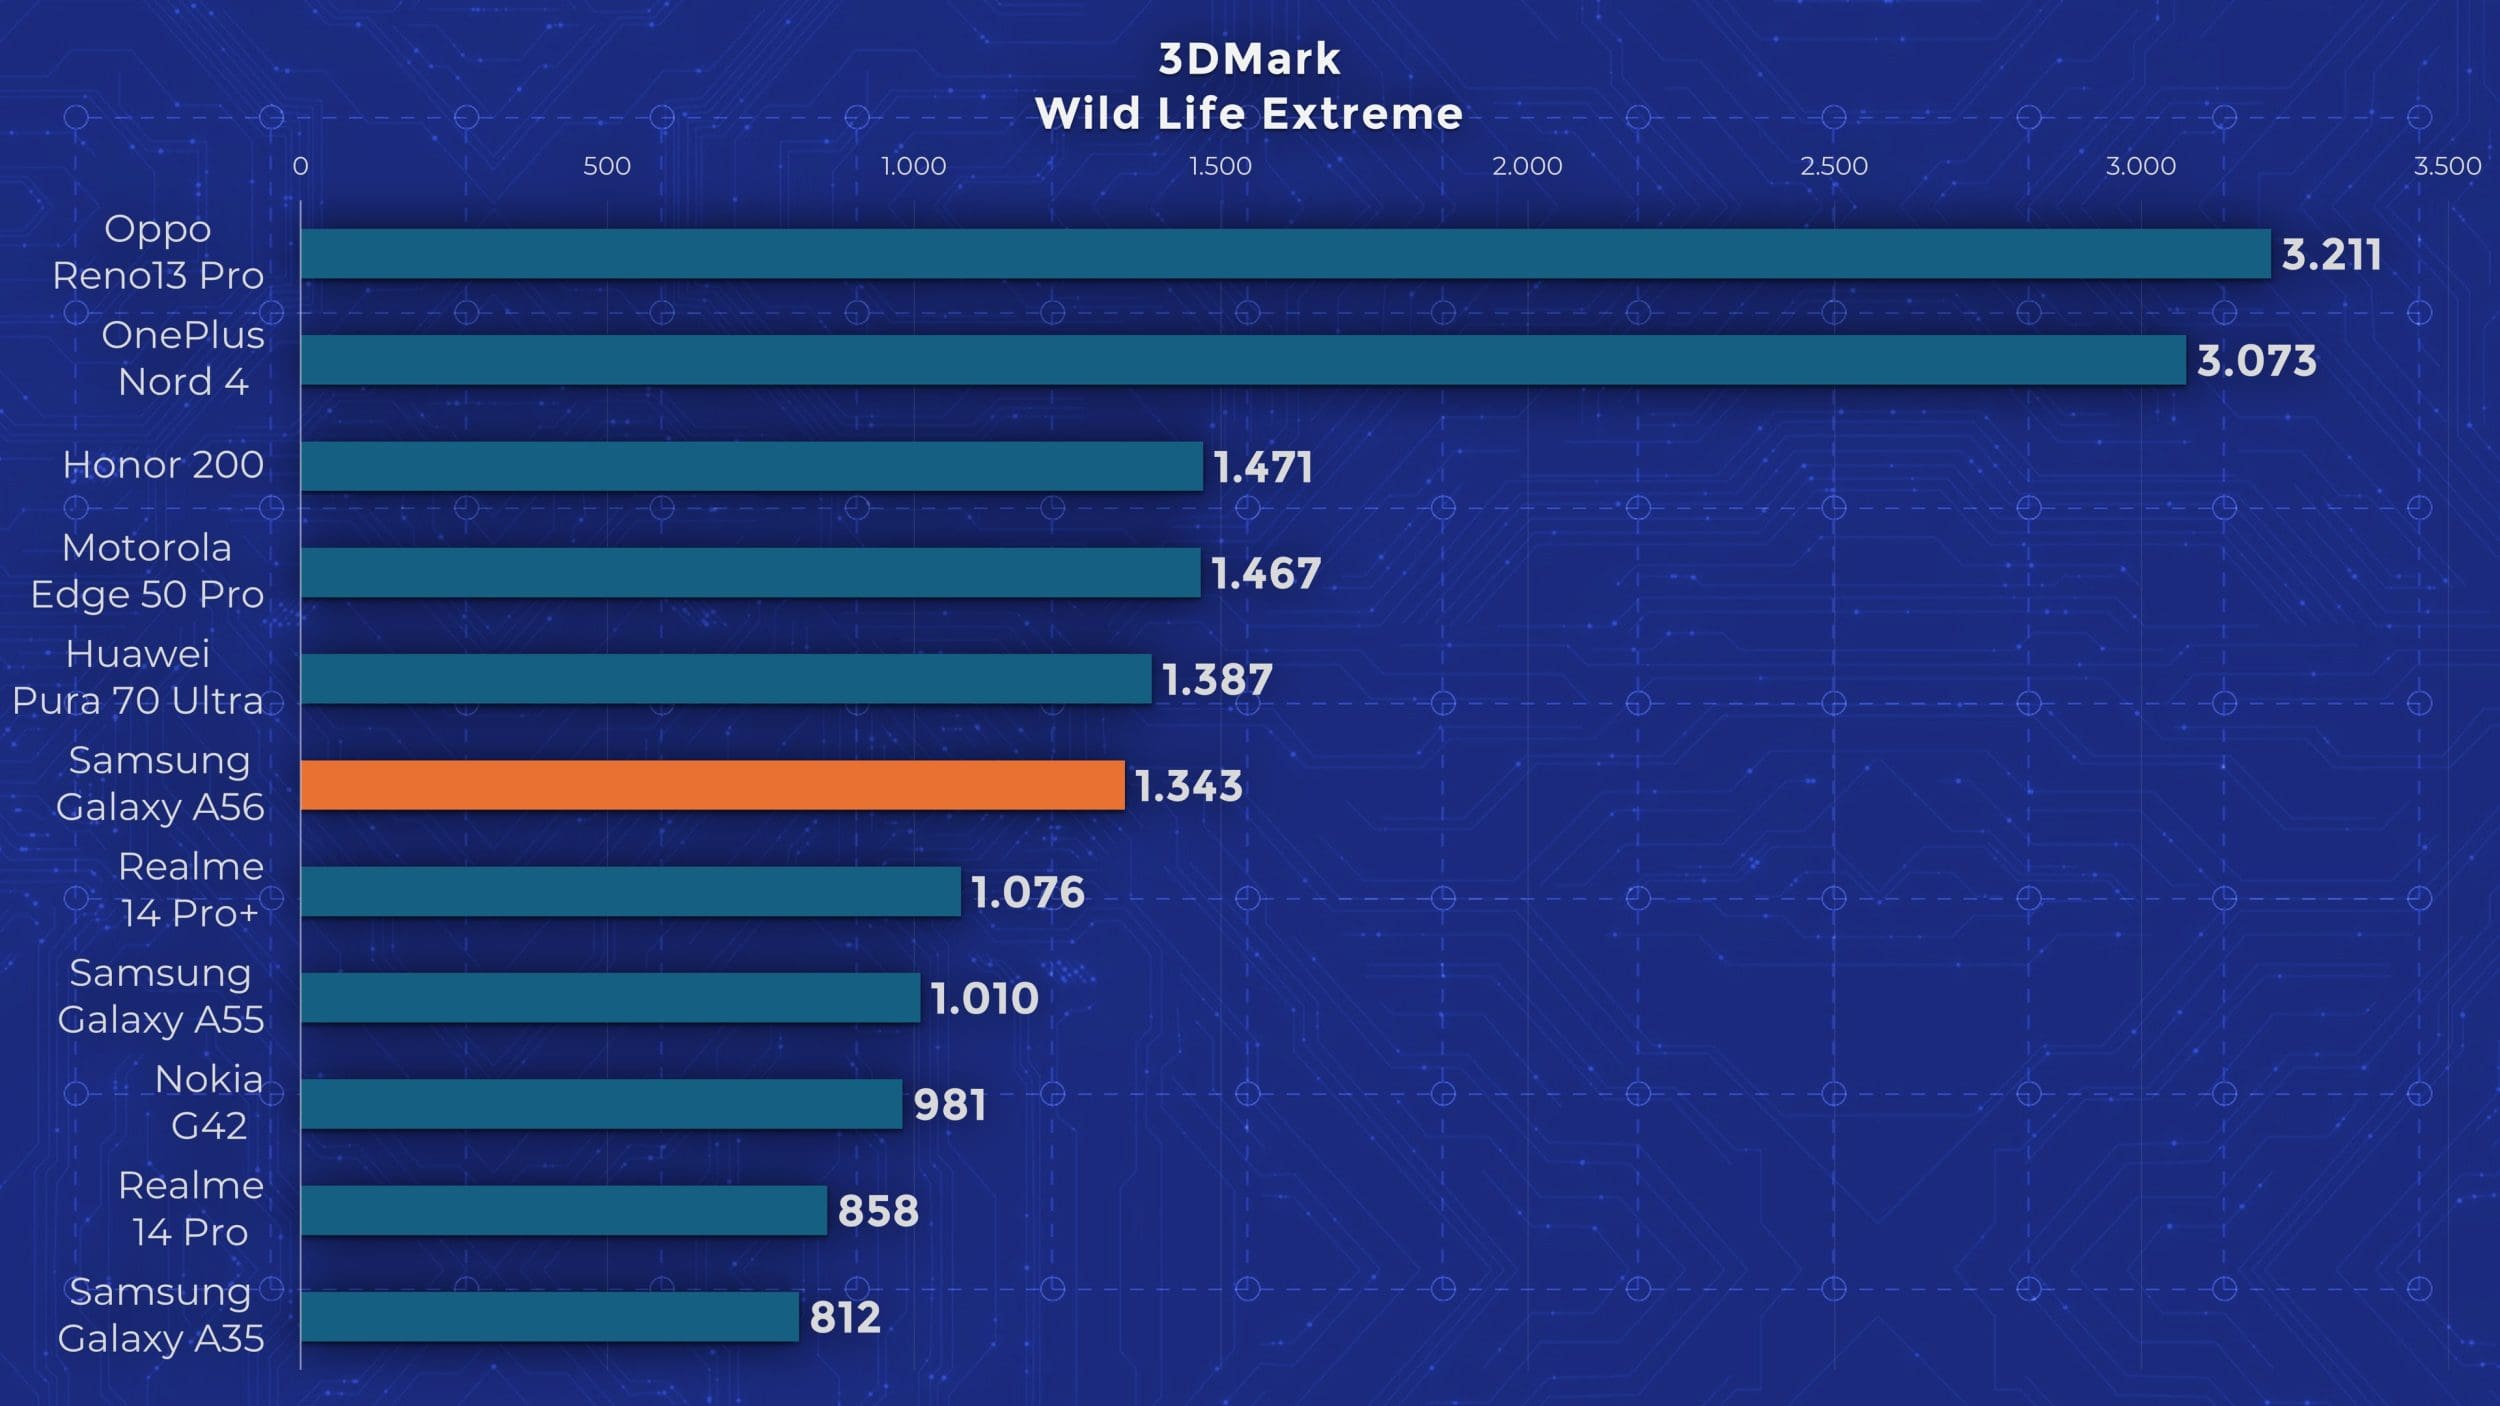Click the Nokia G42 bar
The height and width of the screenshot is (1406, 2500).
coord(602,1104)
